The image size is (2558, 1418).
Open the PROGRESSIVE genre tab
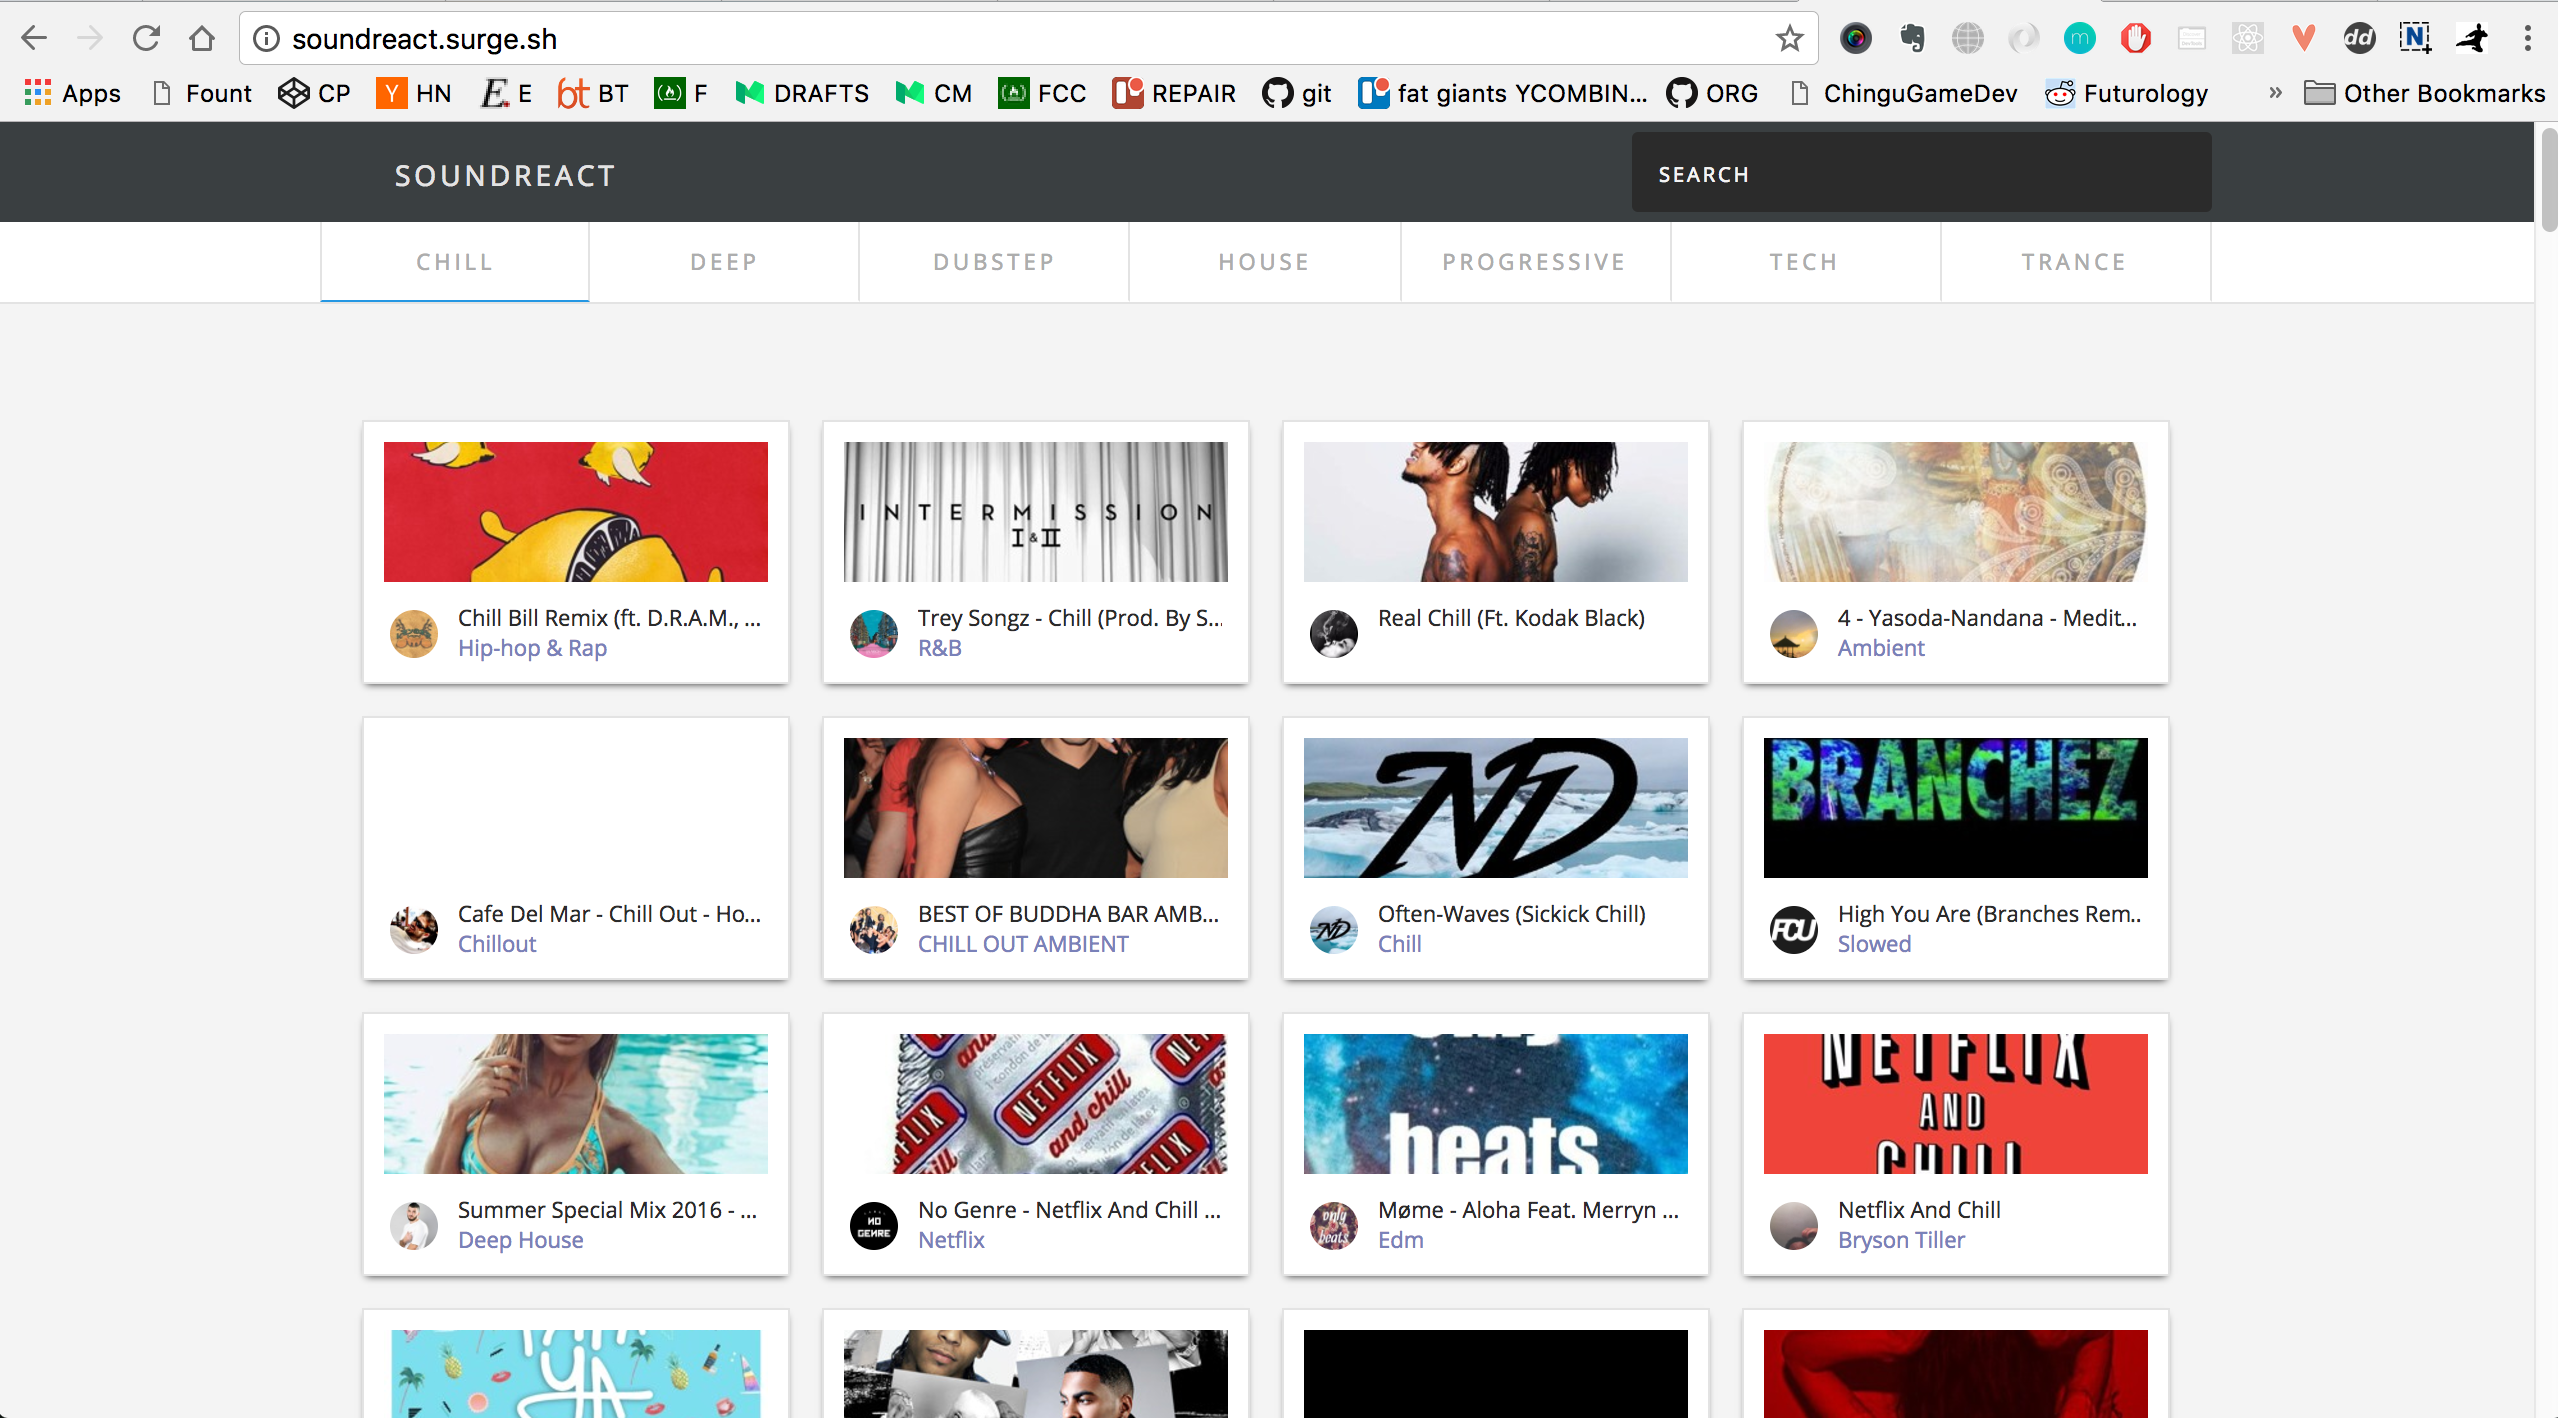pos(1534,262)
